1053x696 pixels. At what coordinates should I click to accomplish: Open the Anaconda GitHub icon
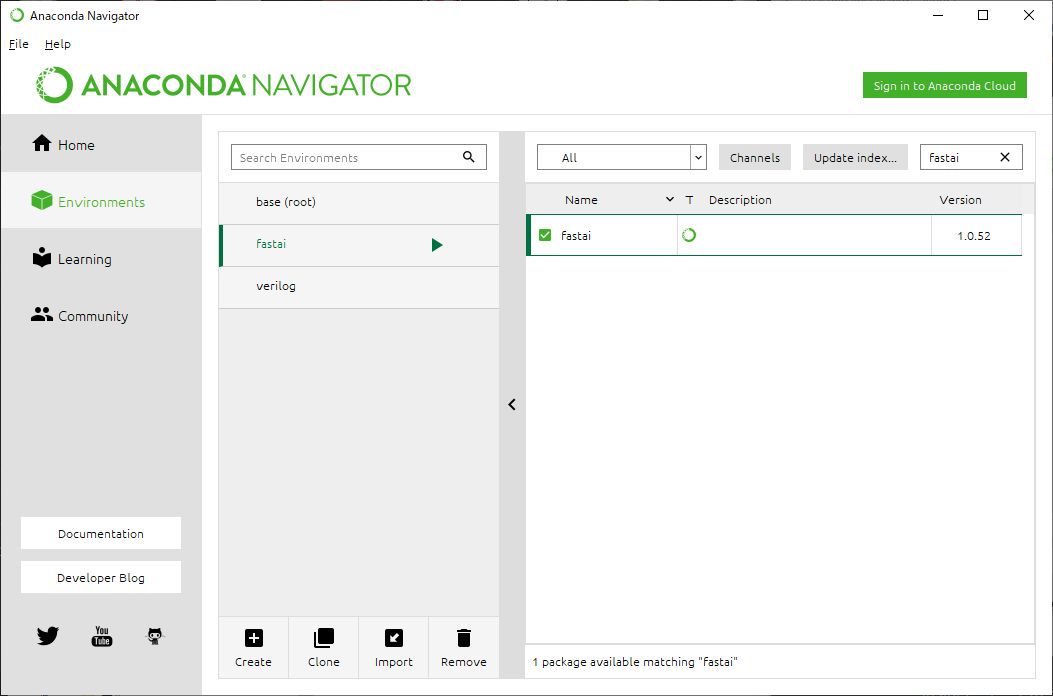(155, 636)
